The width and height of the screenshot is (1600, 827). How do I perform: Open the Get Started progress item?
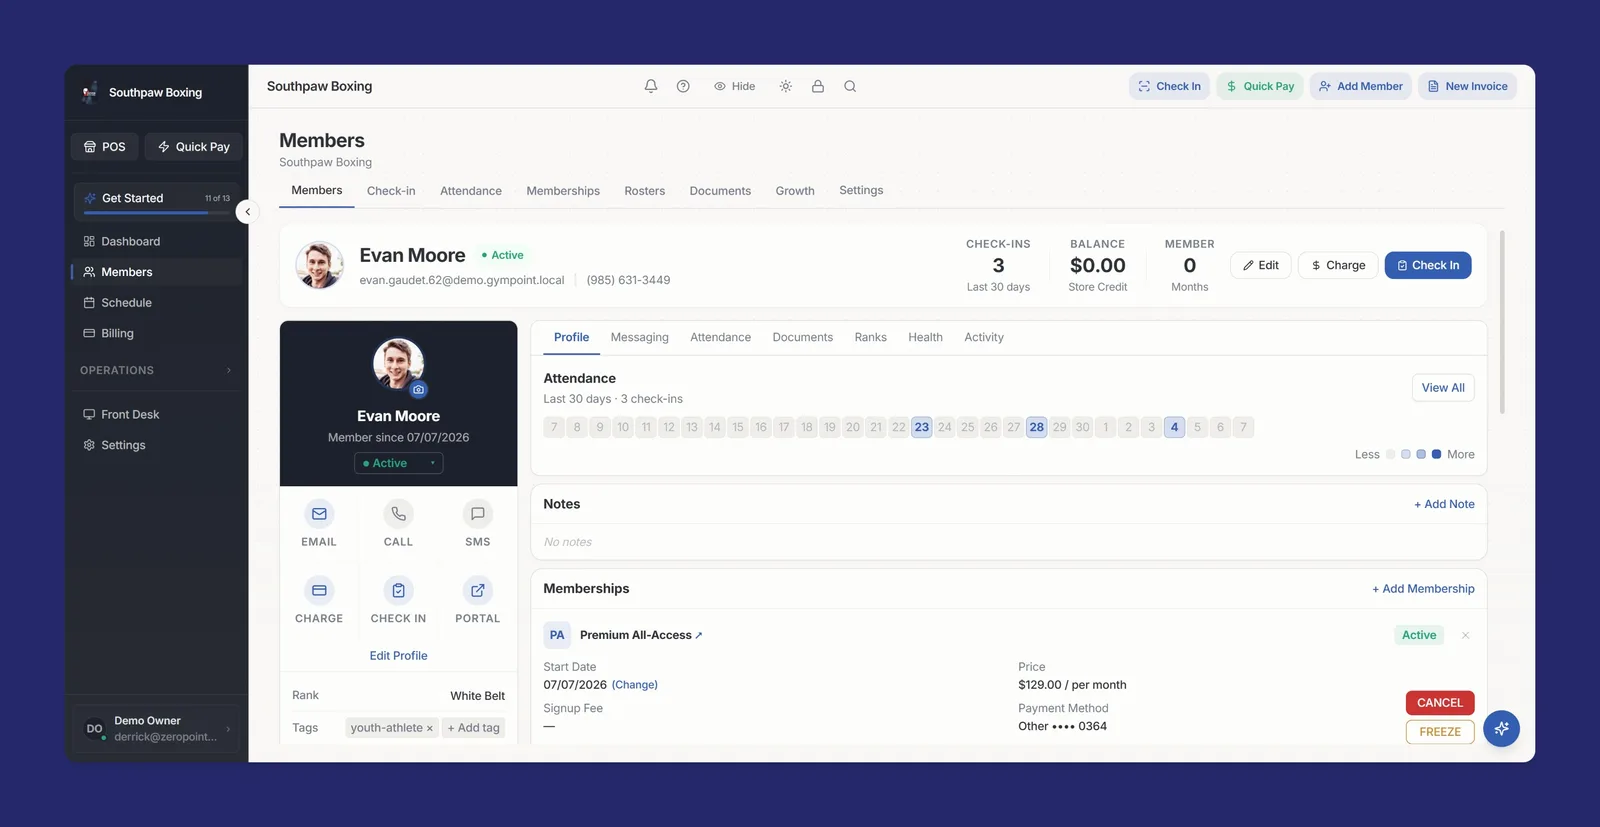pyautogui.click(x=158, y=200)
